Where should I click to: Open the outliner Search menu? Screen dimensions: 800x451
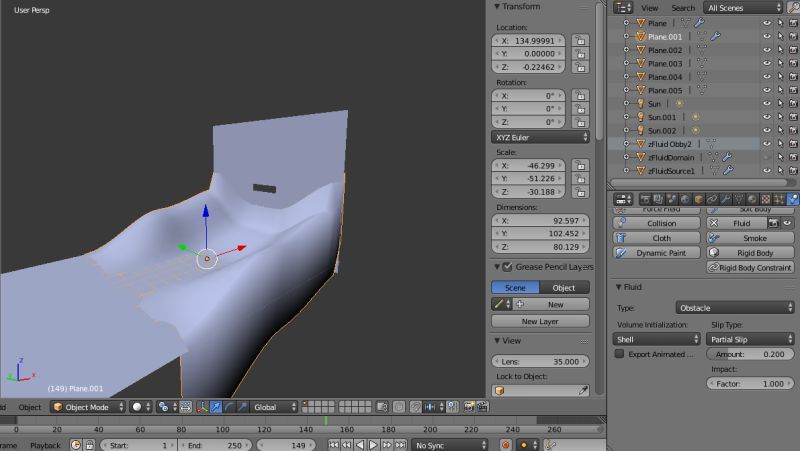point(683,8)
